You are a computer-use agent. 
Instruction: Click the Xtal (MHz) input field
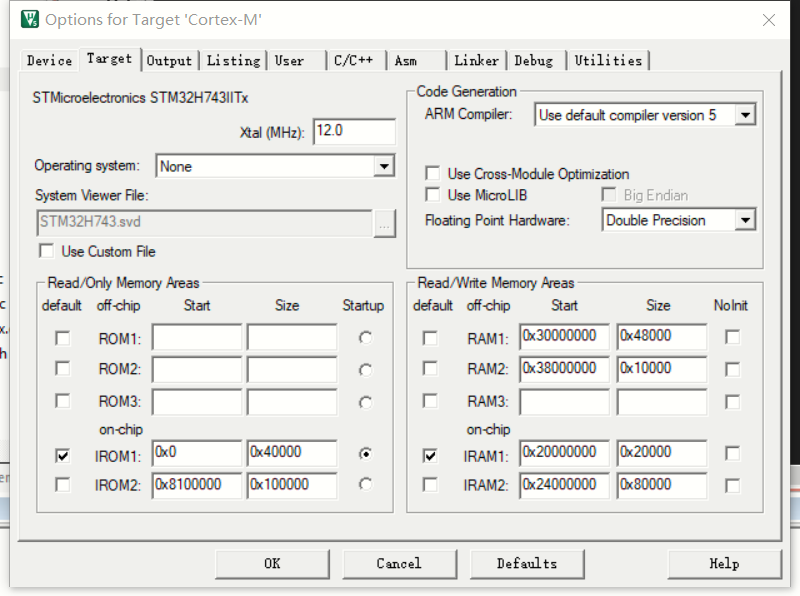click(354, 131)
